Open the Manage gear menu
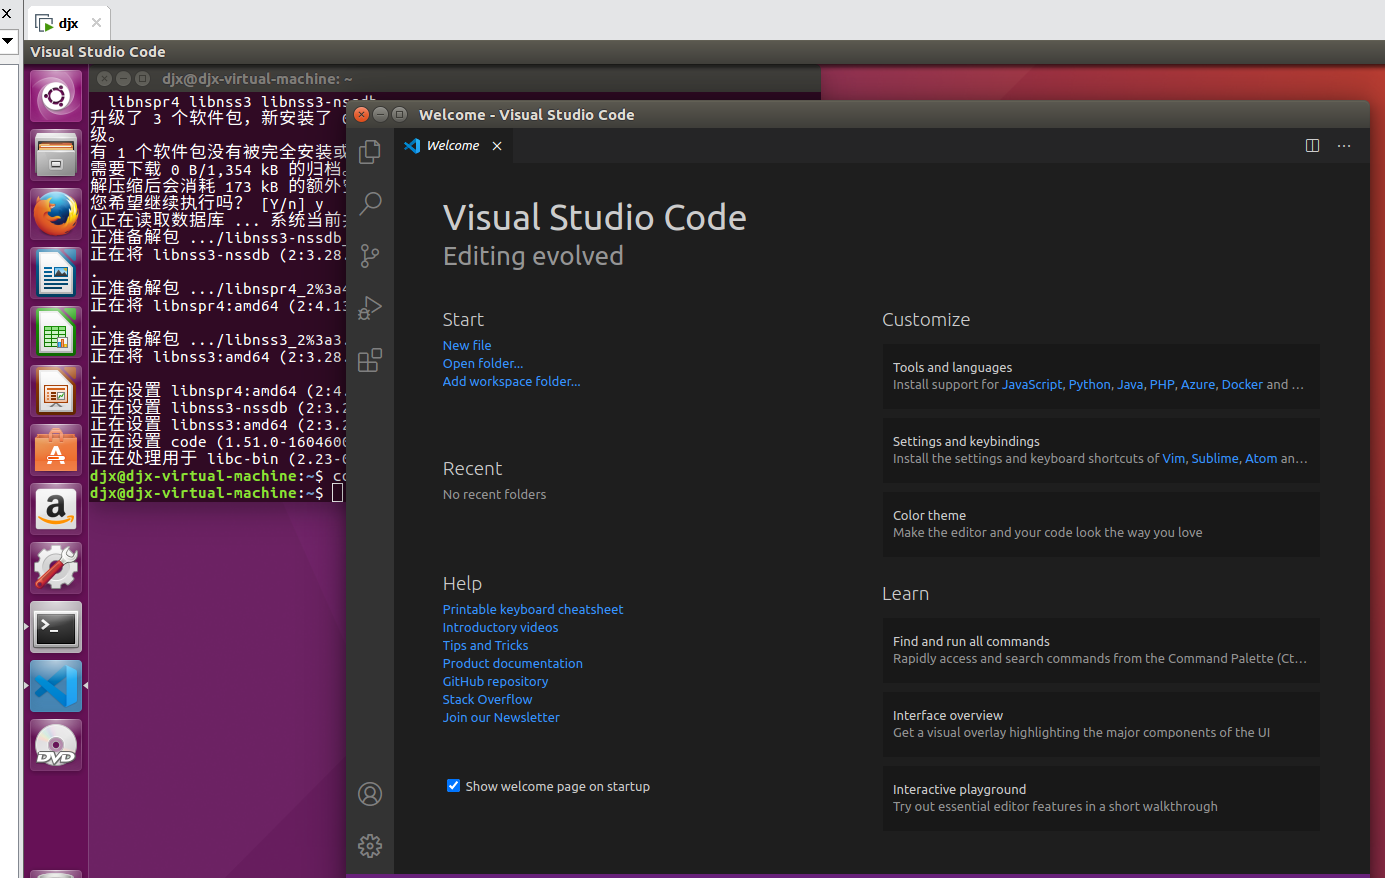 click(370, 846)
